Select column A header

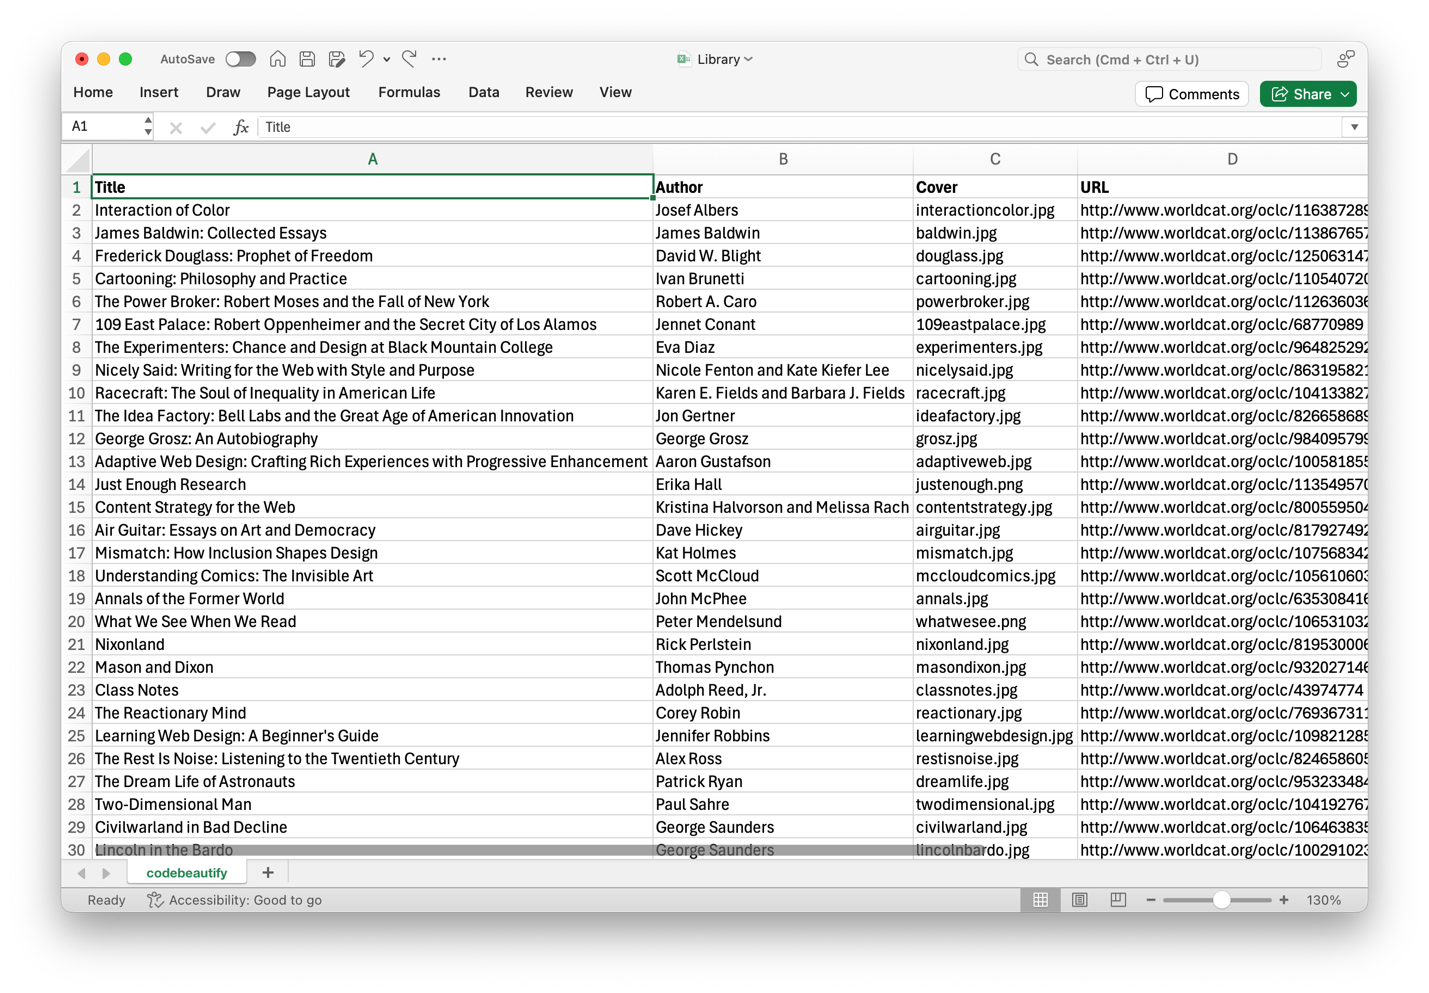pos(372,160)
